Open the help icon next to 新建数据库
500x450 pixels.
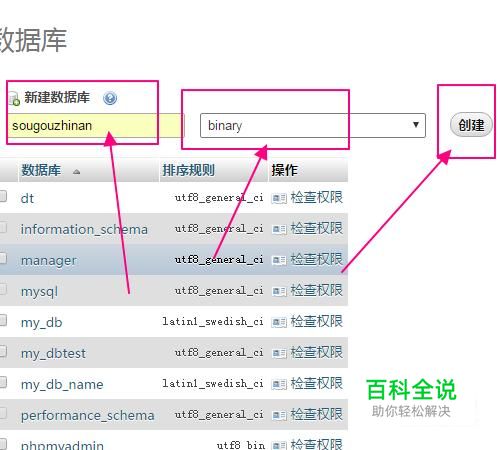(x=110, y=98)
